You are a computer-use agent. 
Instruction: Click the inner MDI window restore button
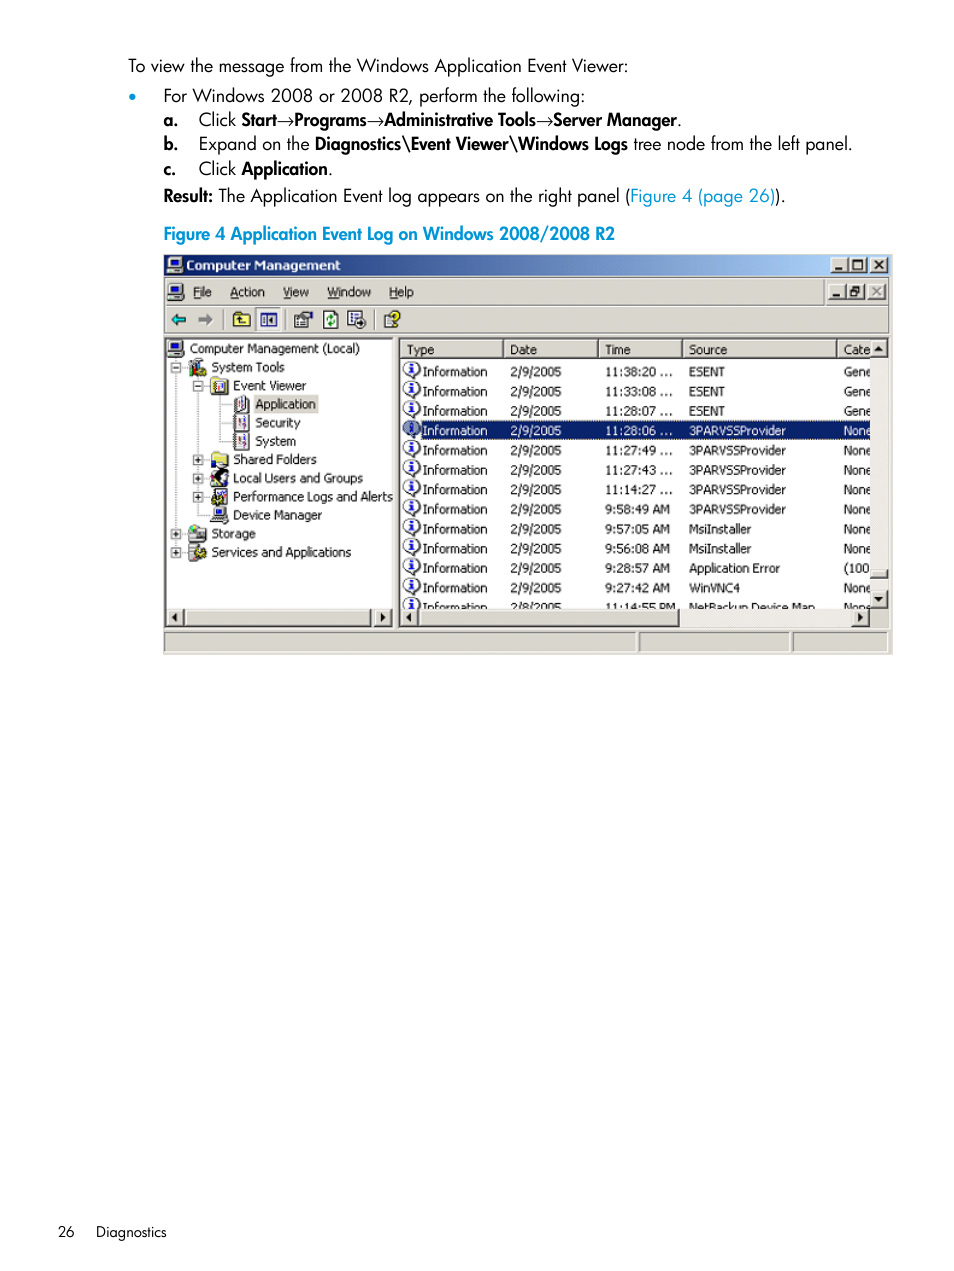(856, 292)
